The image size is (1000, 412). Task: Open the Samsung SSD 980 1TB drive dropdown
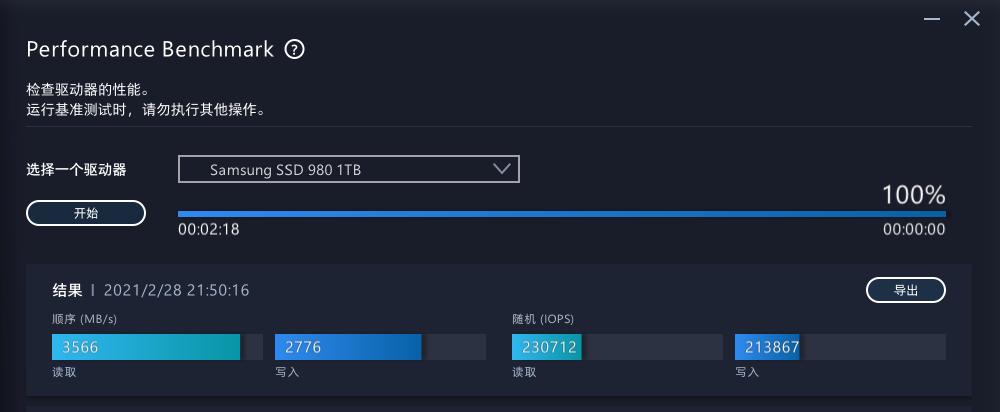tap(348, 170)
